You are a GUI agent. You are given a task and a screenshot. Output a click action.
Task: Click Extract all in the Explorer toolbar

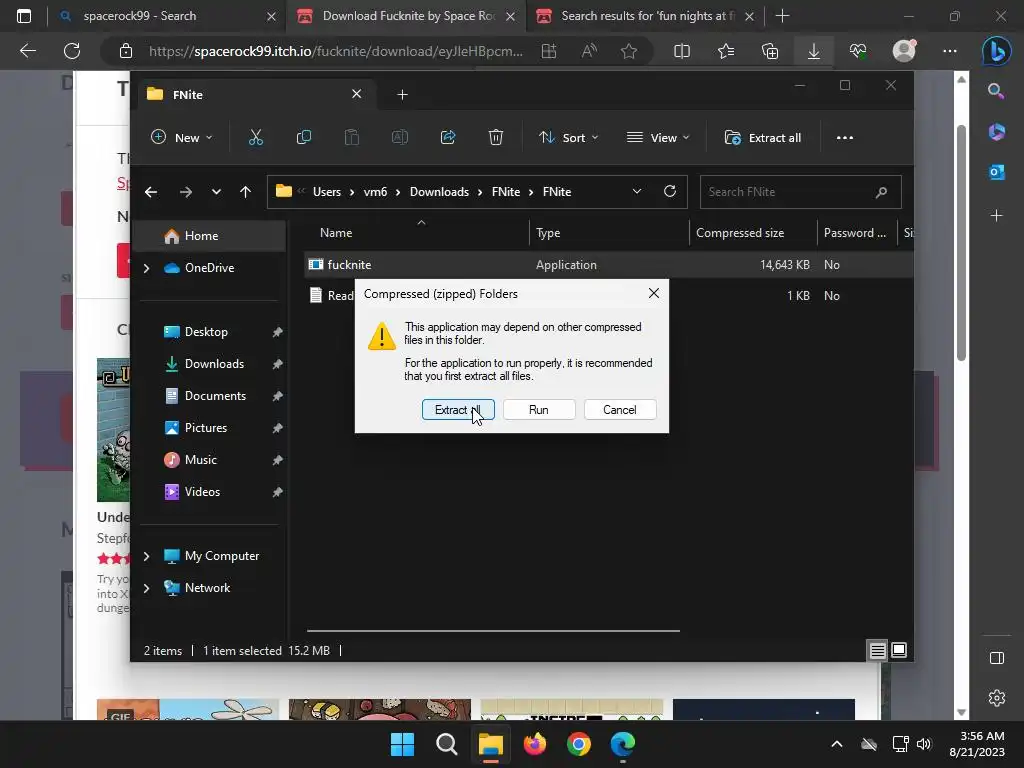point(763,138)
